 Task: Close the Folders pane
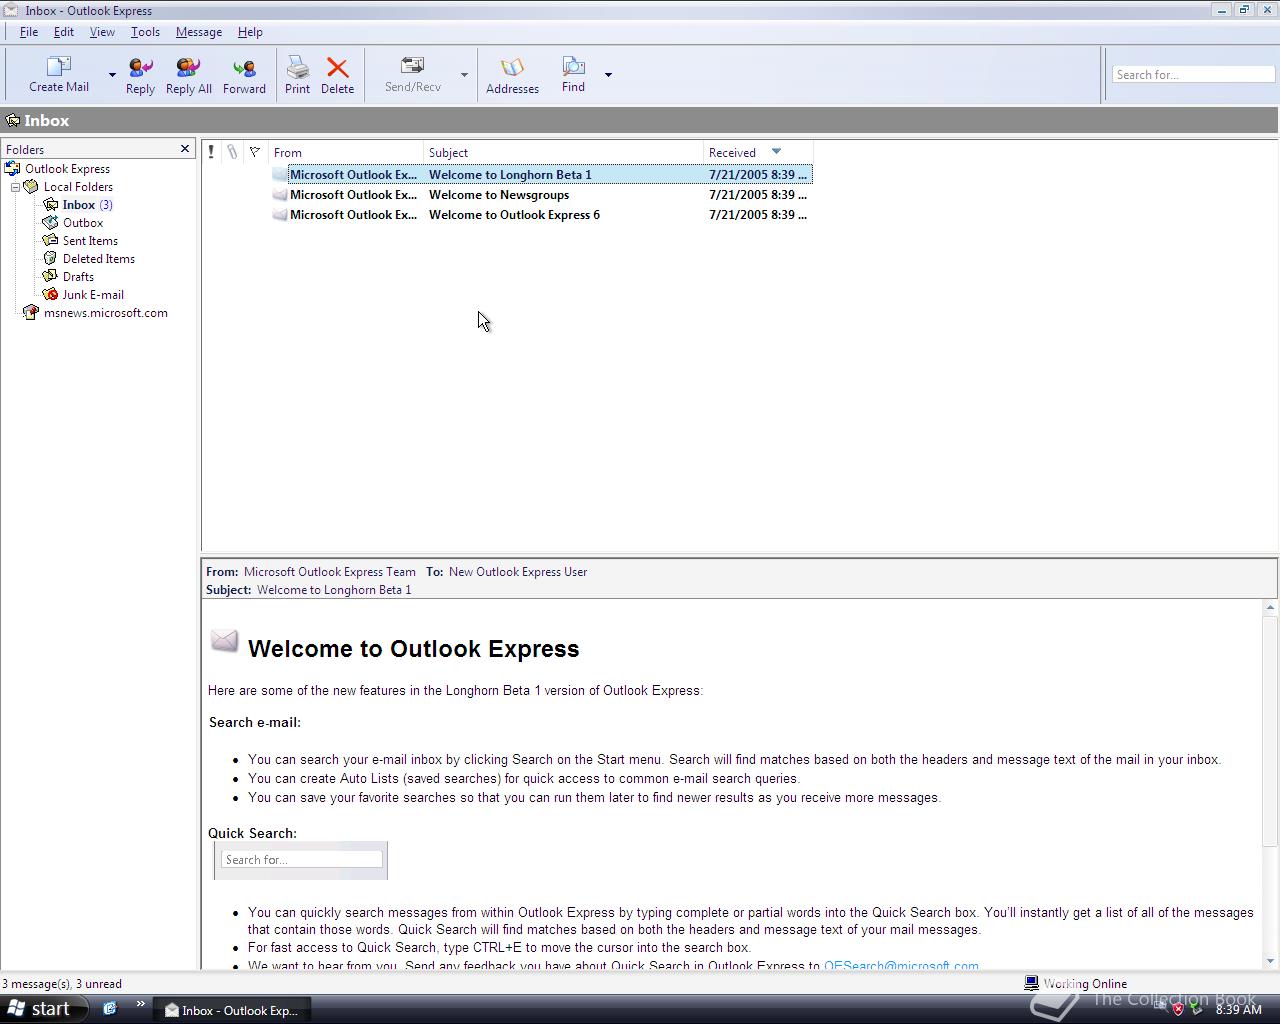coord(185,149)
